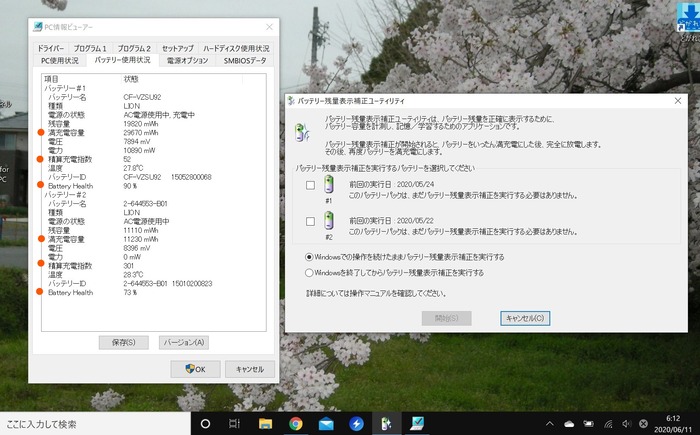The image size is (700, 435).
Task: Click the バージョン(A) button
Action: [x=183, y=343]
